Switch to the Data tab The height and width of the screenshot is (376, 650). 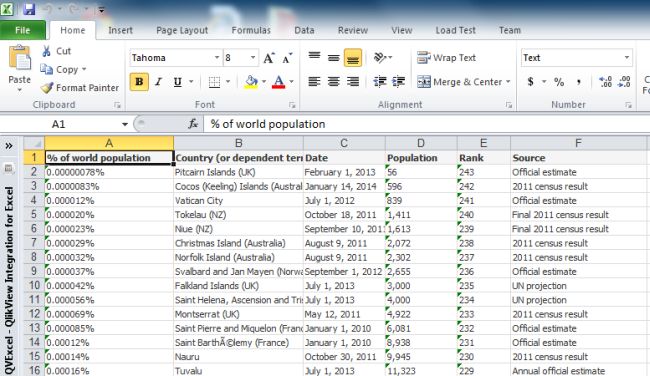click(304, 30)
